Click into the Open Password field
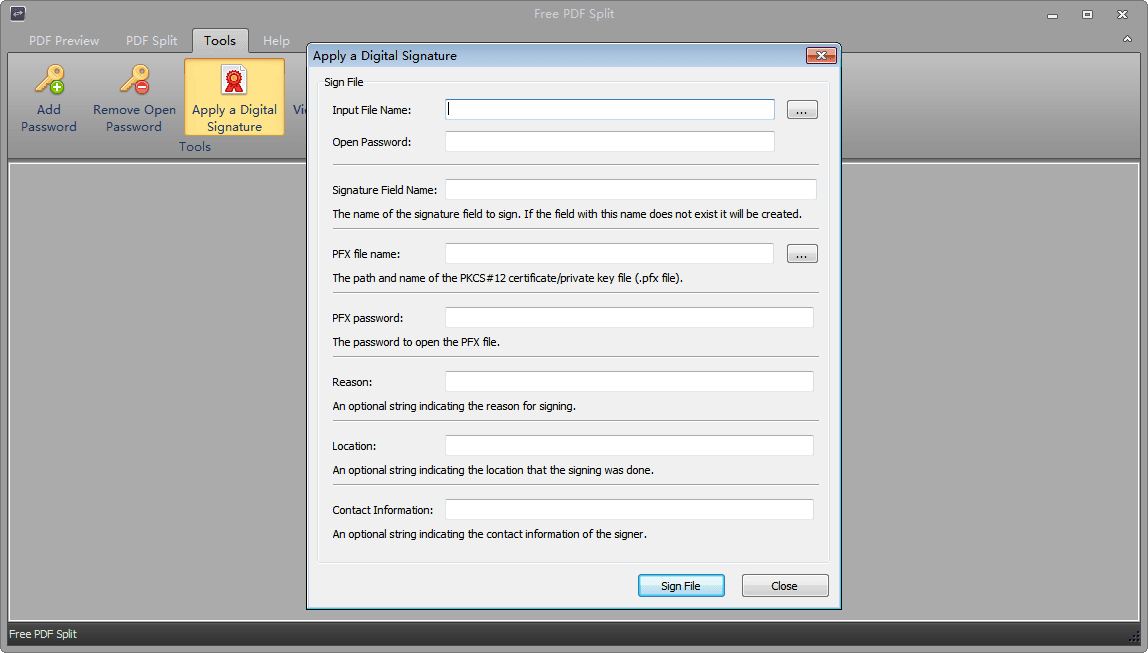The height and width of the screenshot is (653, 1148). 610,141
